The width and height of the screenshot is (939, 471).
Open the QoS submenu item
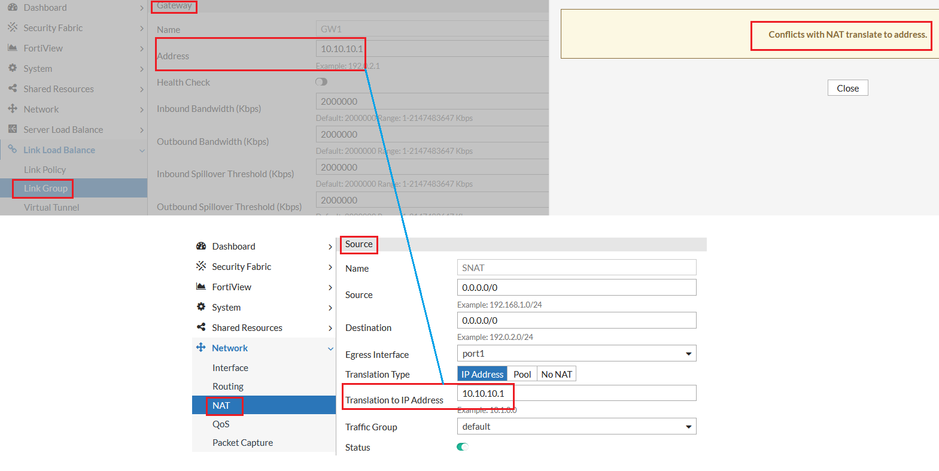click(x=264, y=424)
